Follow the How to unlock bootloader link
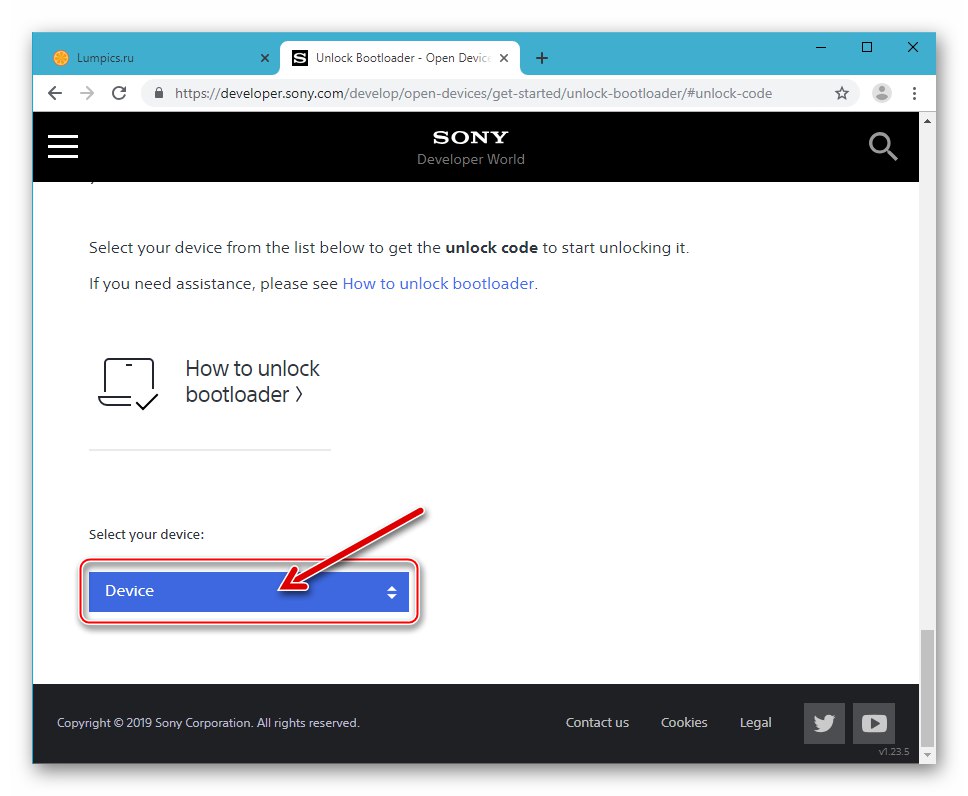Viewport: 968px width, 796px height. coord(438,283)
